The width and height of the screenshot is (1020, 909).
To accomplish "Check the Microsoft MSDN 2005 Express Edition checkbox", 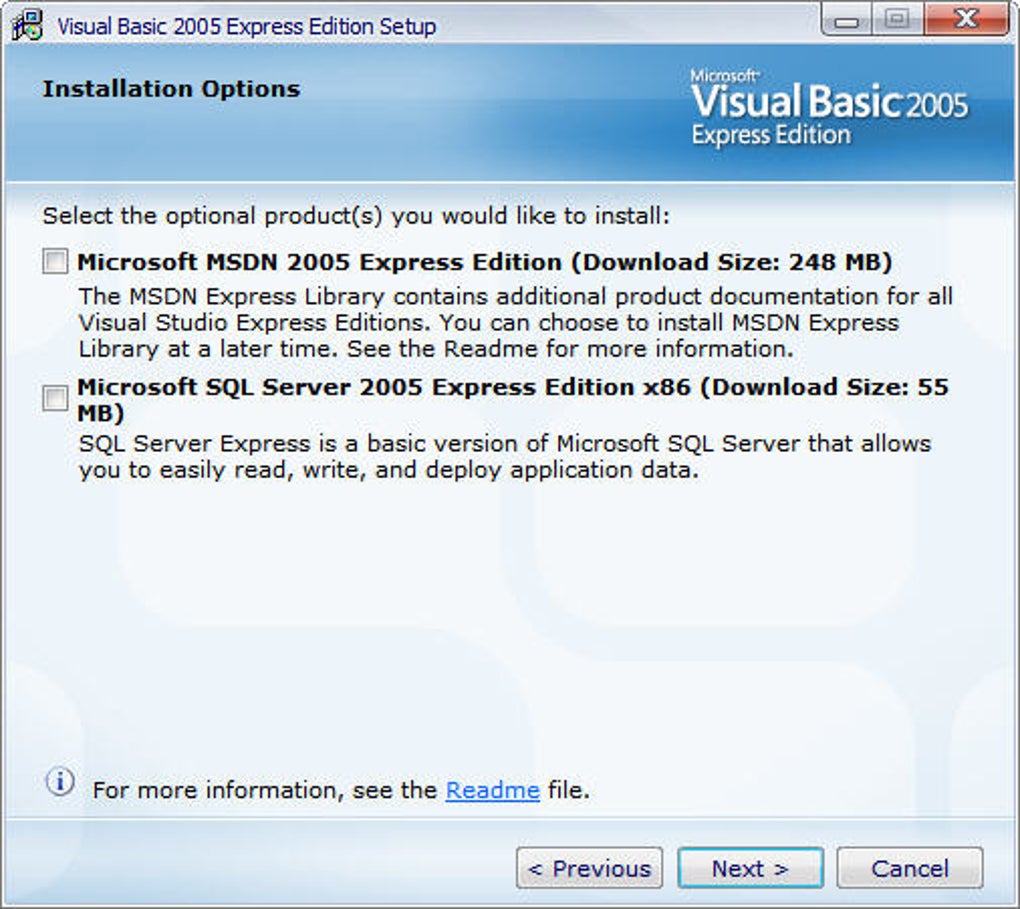I will click(x=55, y=262).
